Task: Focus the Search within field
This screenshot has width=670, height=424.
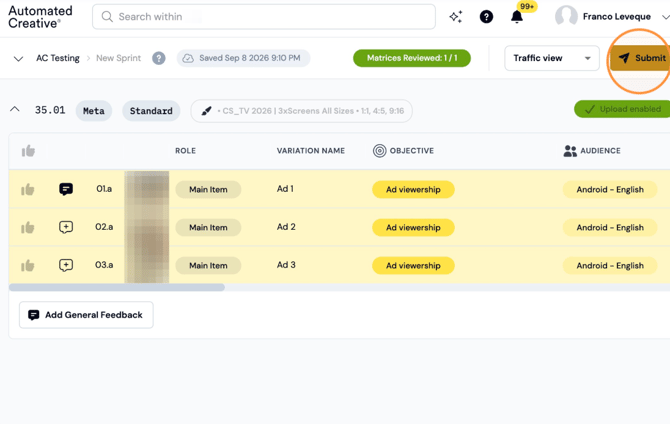Action: click(264, 17)
